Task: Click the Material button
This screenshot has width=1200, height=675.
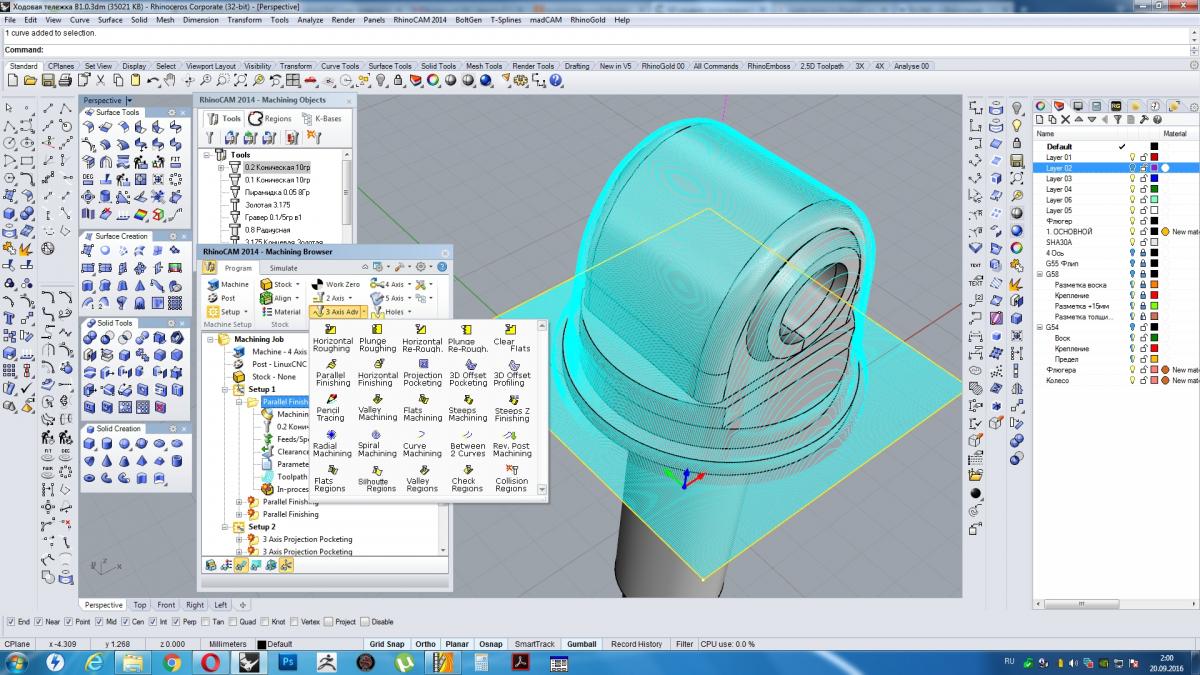Action: click(x=280, y=312)
